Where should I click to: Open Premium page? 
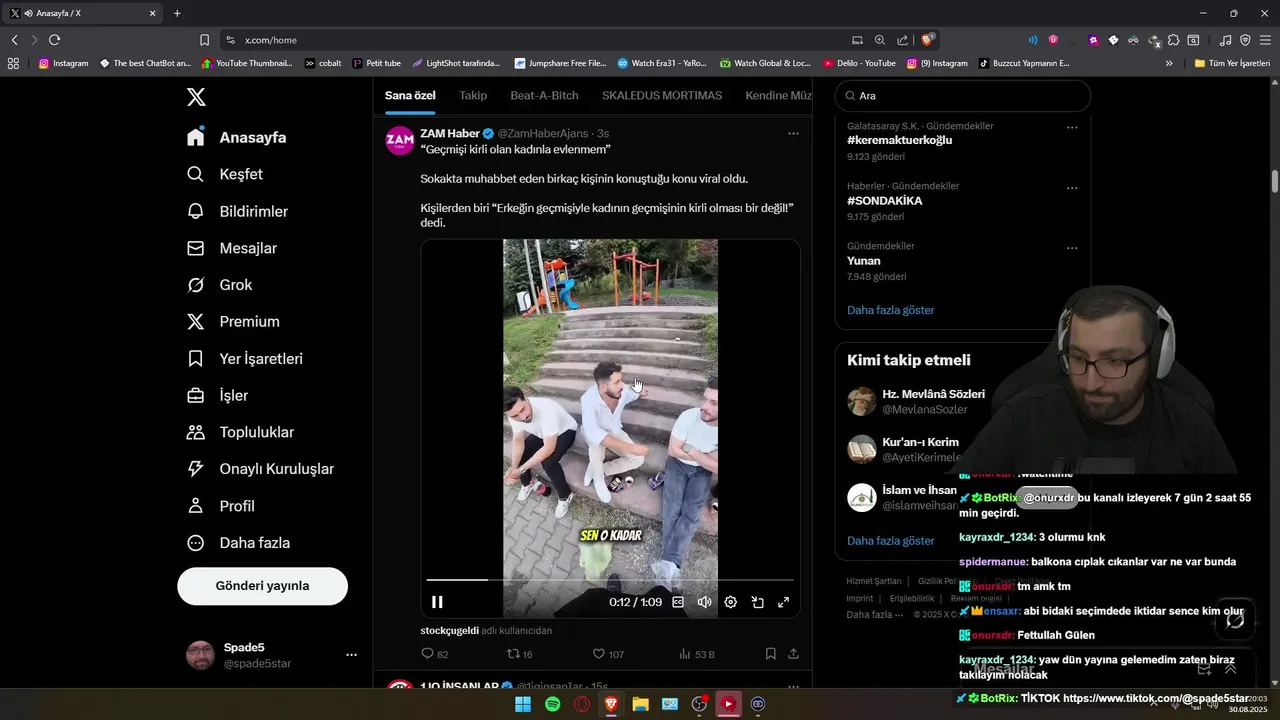[233, 322]
